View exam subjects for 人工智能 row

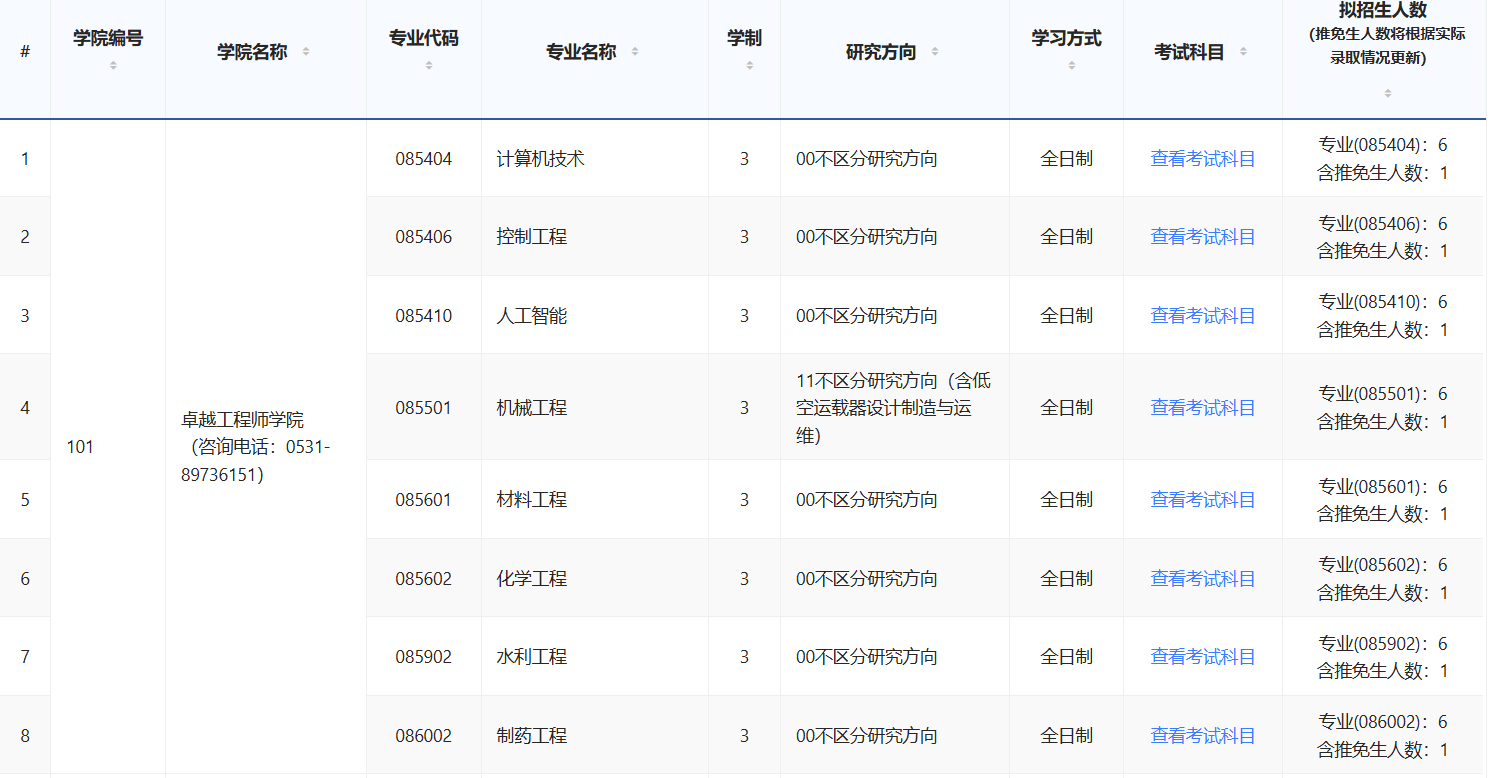click(1202, 316)
